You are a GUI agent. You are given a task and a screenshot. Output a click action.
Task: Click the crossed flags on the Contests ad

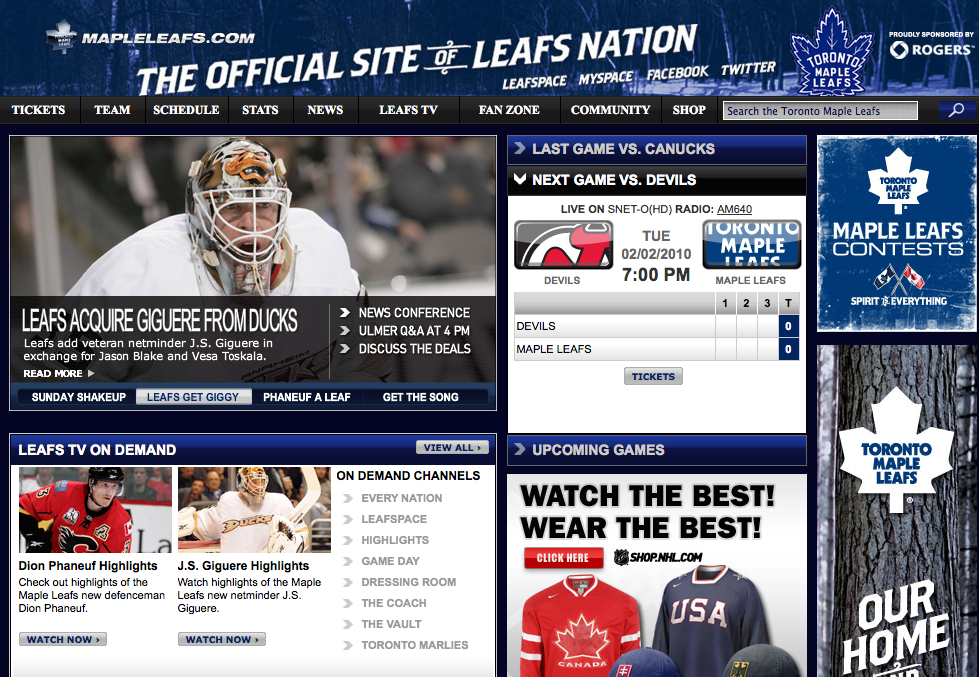pos(898,277)
